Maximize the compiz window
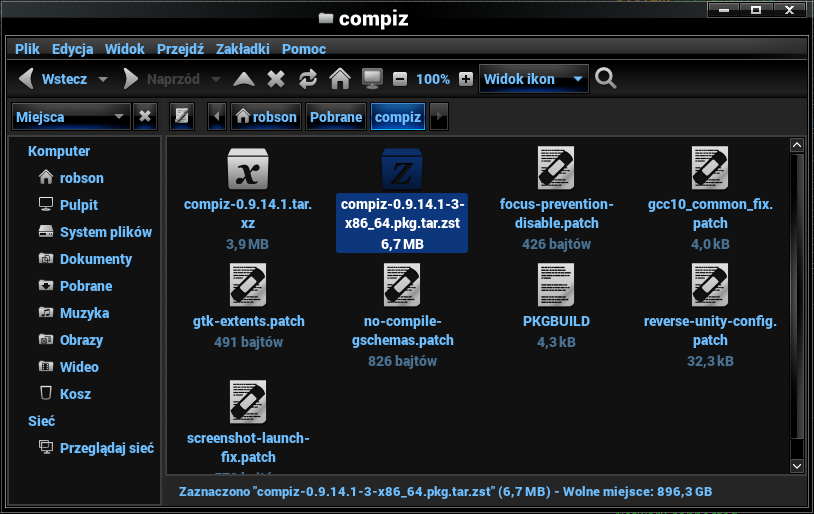This screenshot has height=514, width=814. [x=756, y=10]
